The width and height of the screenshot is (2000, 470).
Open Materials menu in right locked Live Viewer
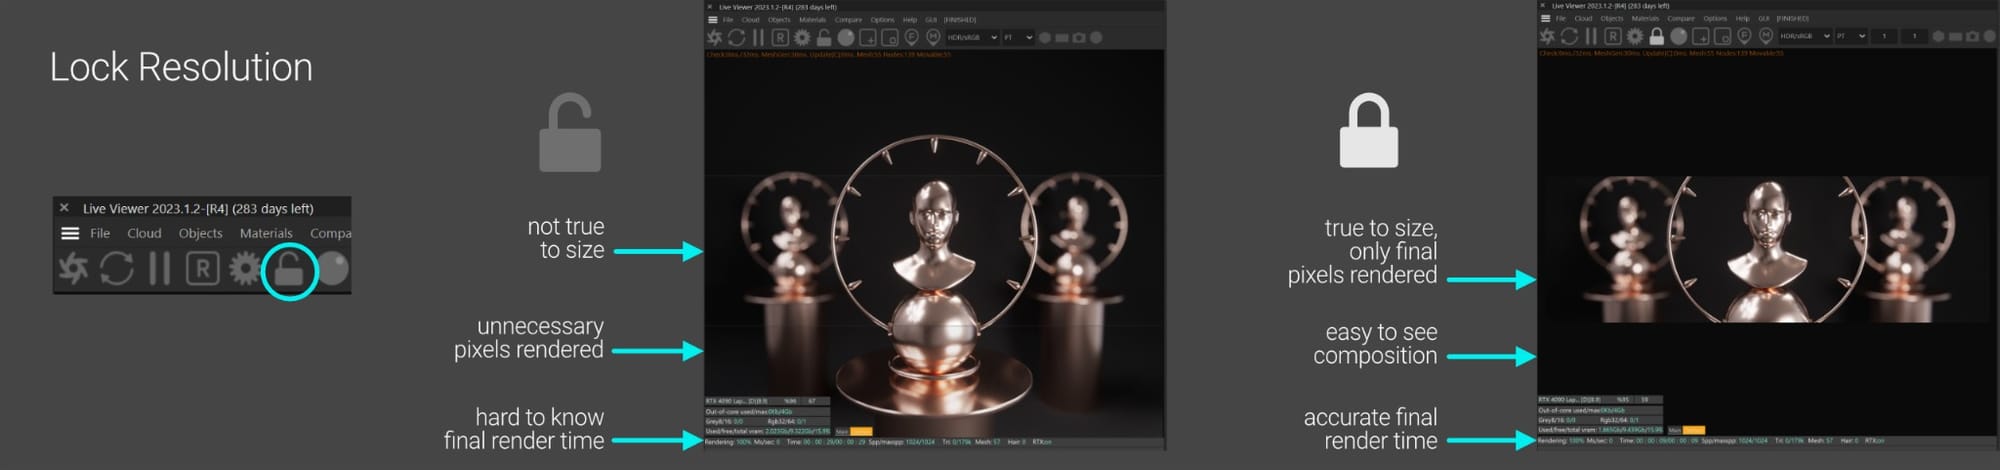[1645, 18]
